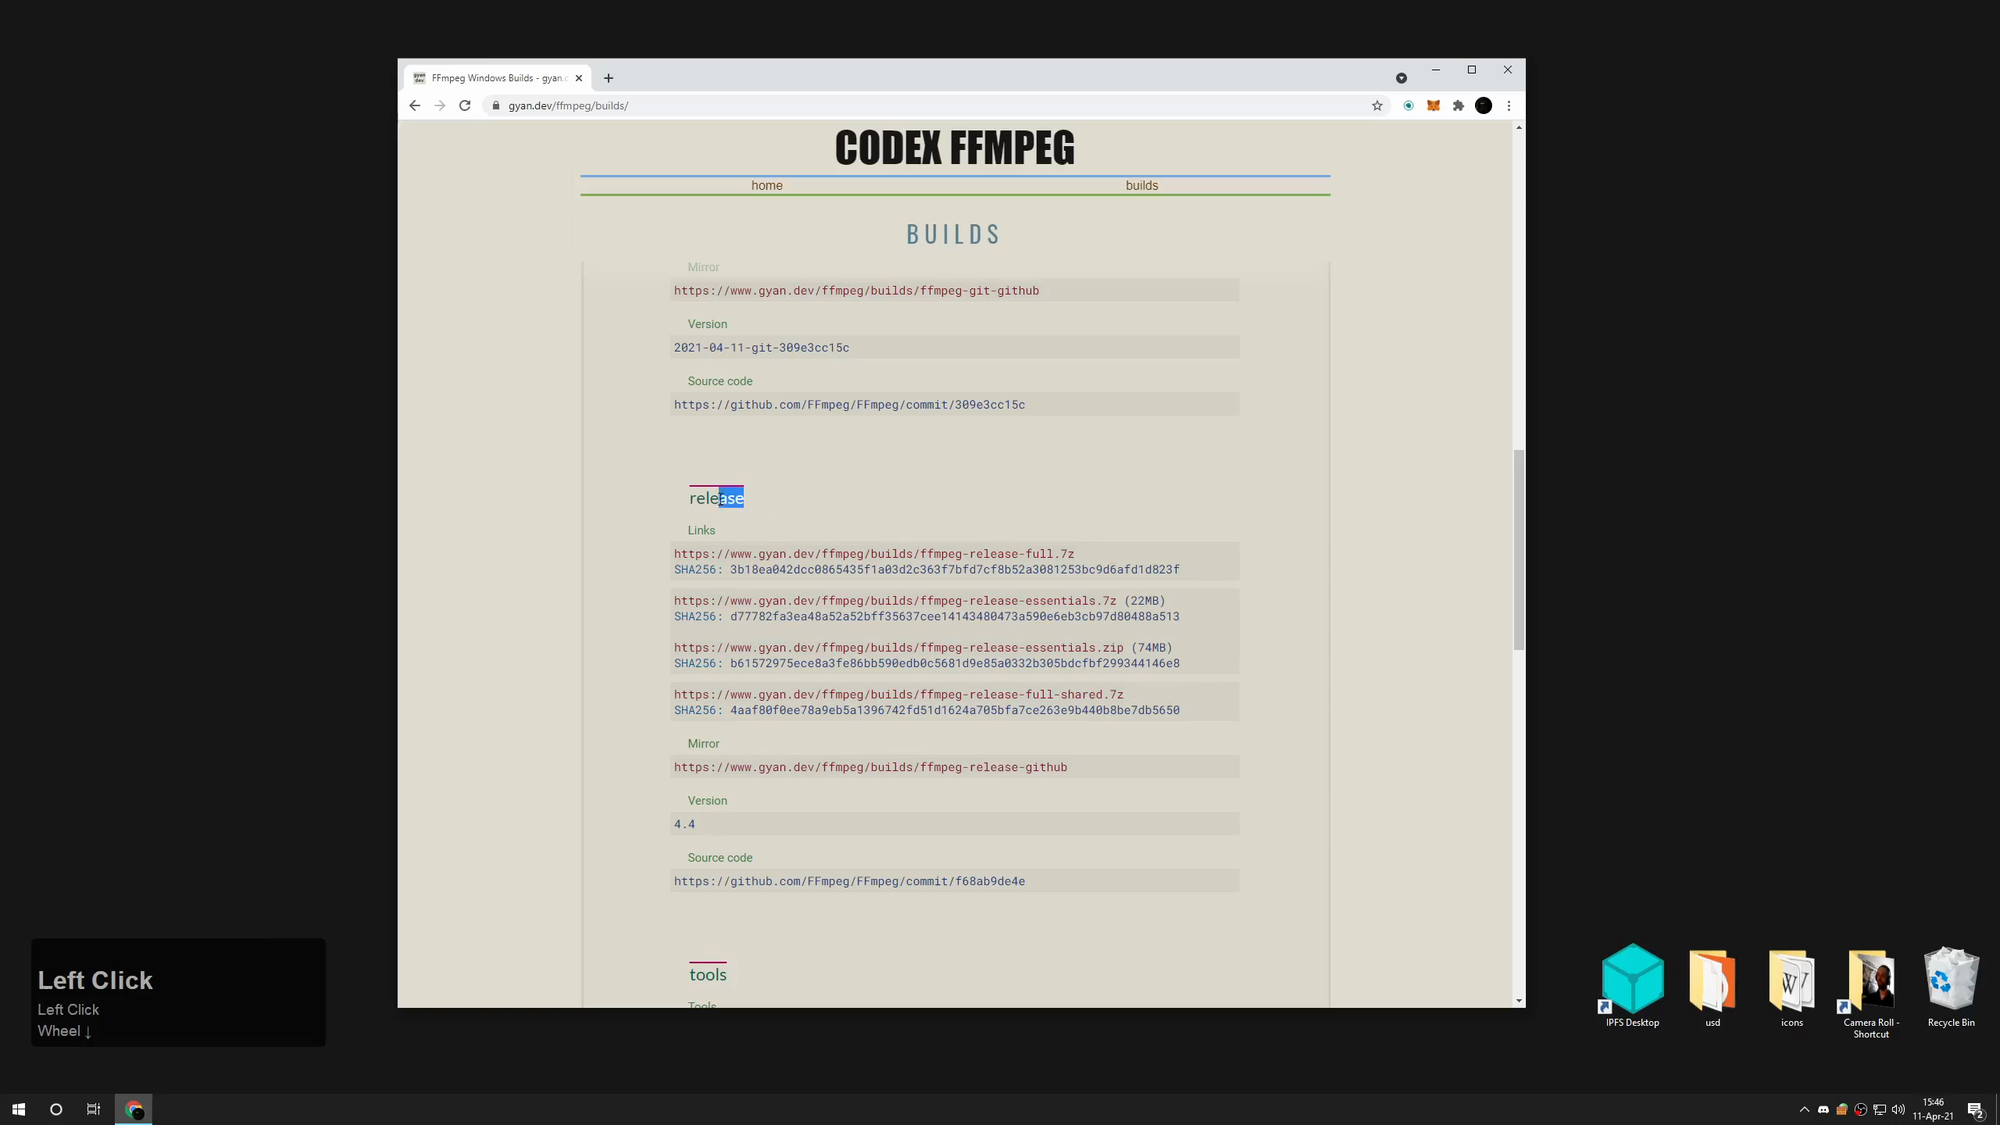Download ffmpeg-release-essentials.zip
The height and width of the screenshot is (1125, 2000).
898,648
